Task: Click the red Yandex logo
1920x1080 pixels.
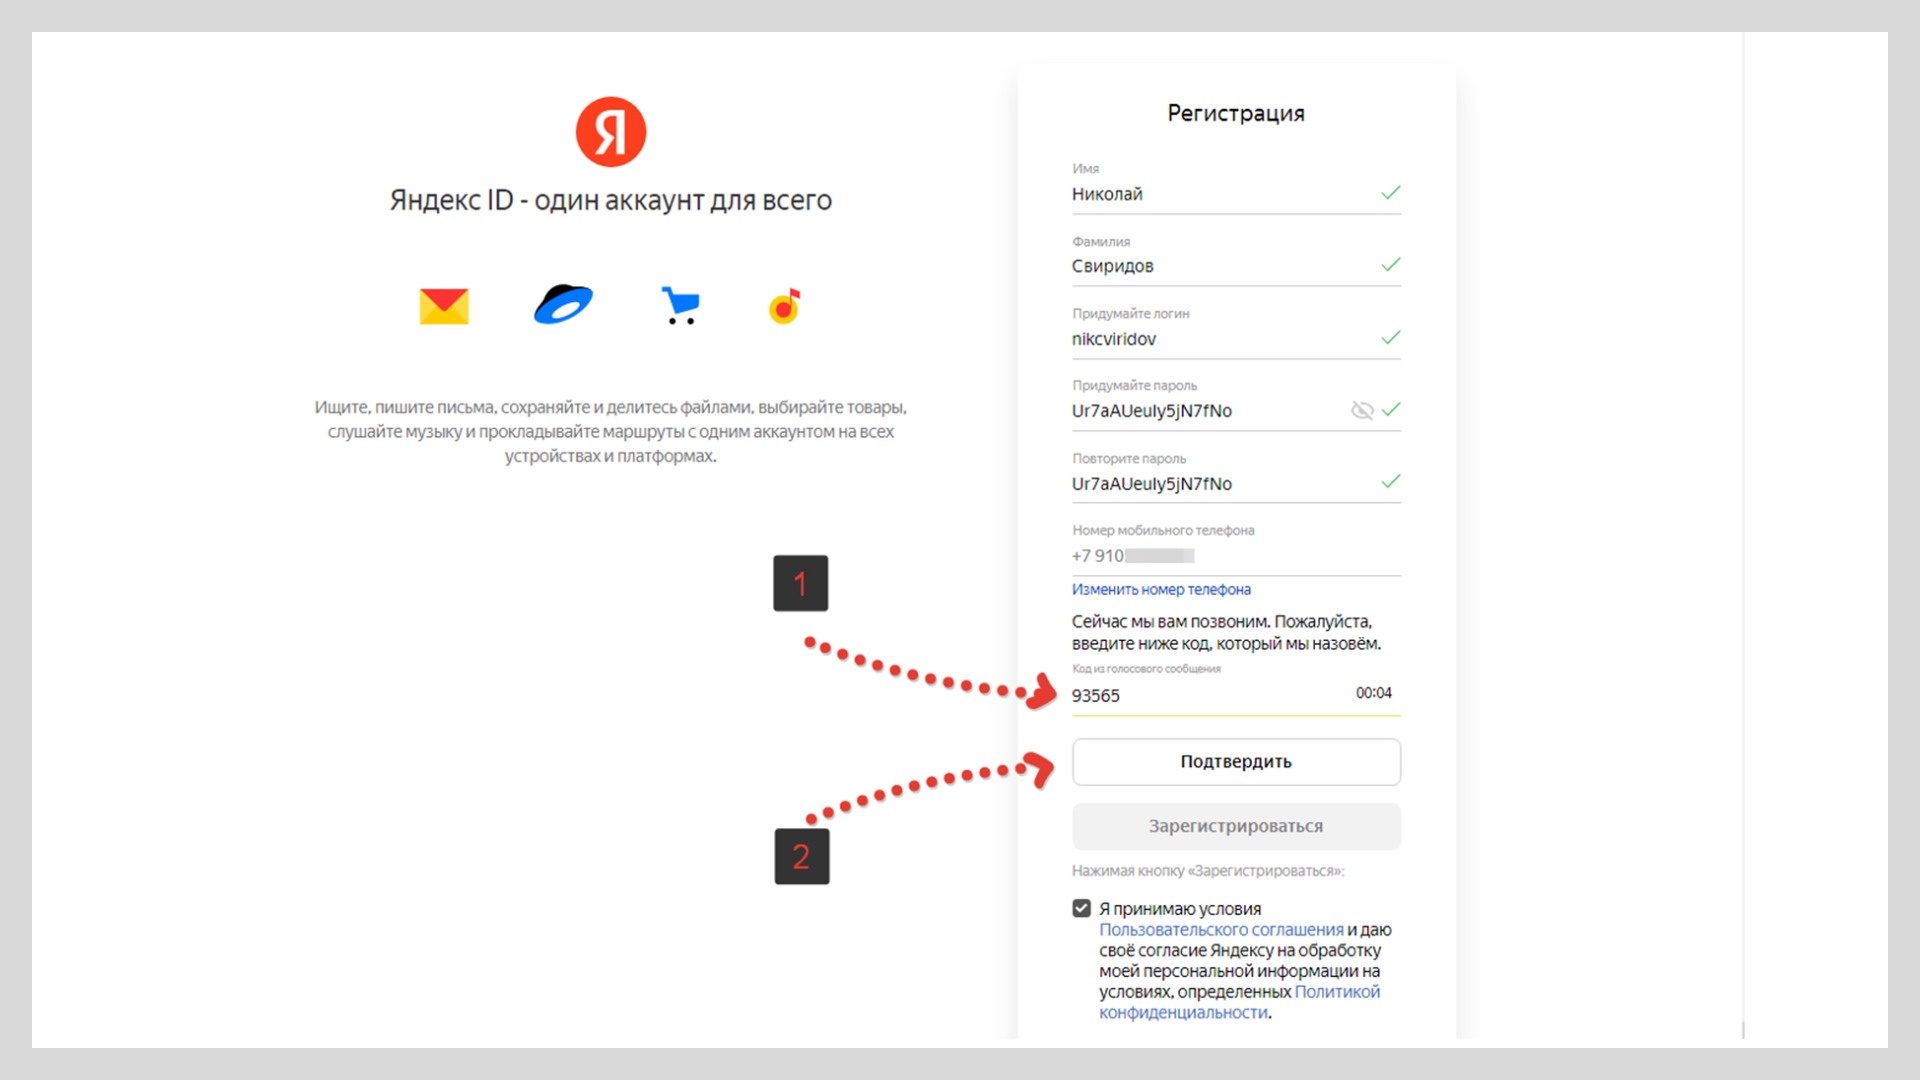Action: 611,132
